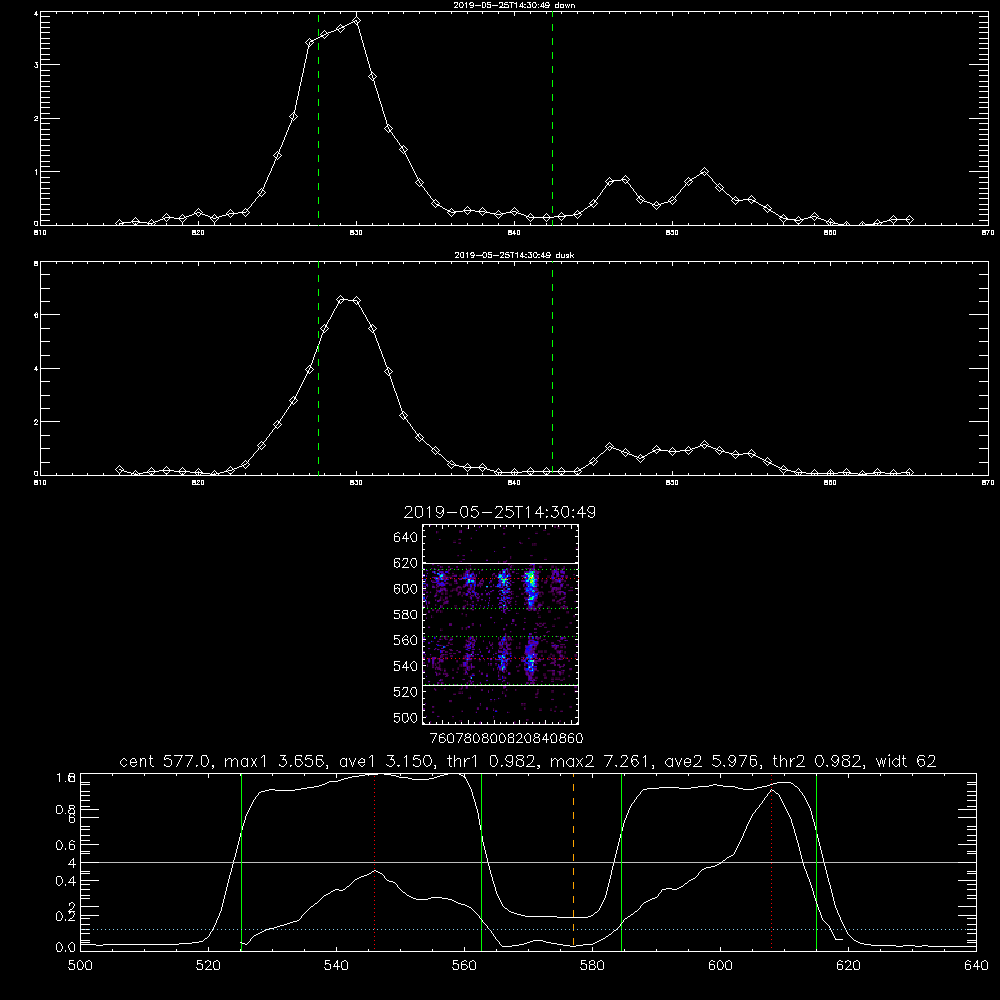Click the dawn plot title text
This screenshot has width=1000, height=1000.
click(x=514, y=5)
